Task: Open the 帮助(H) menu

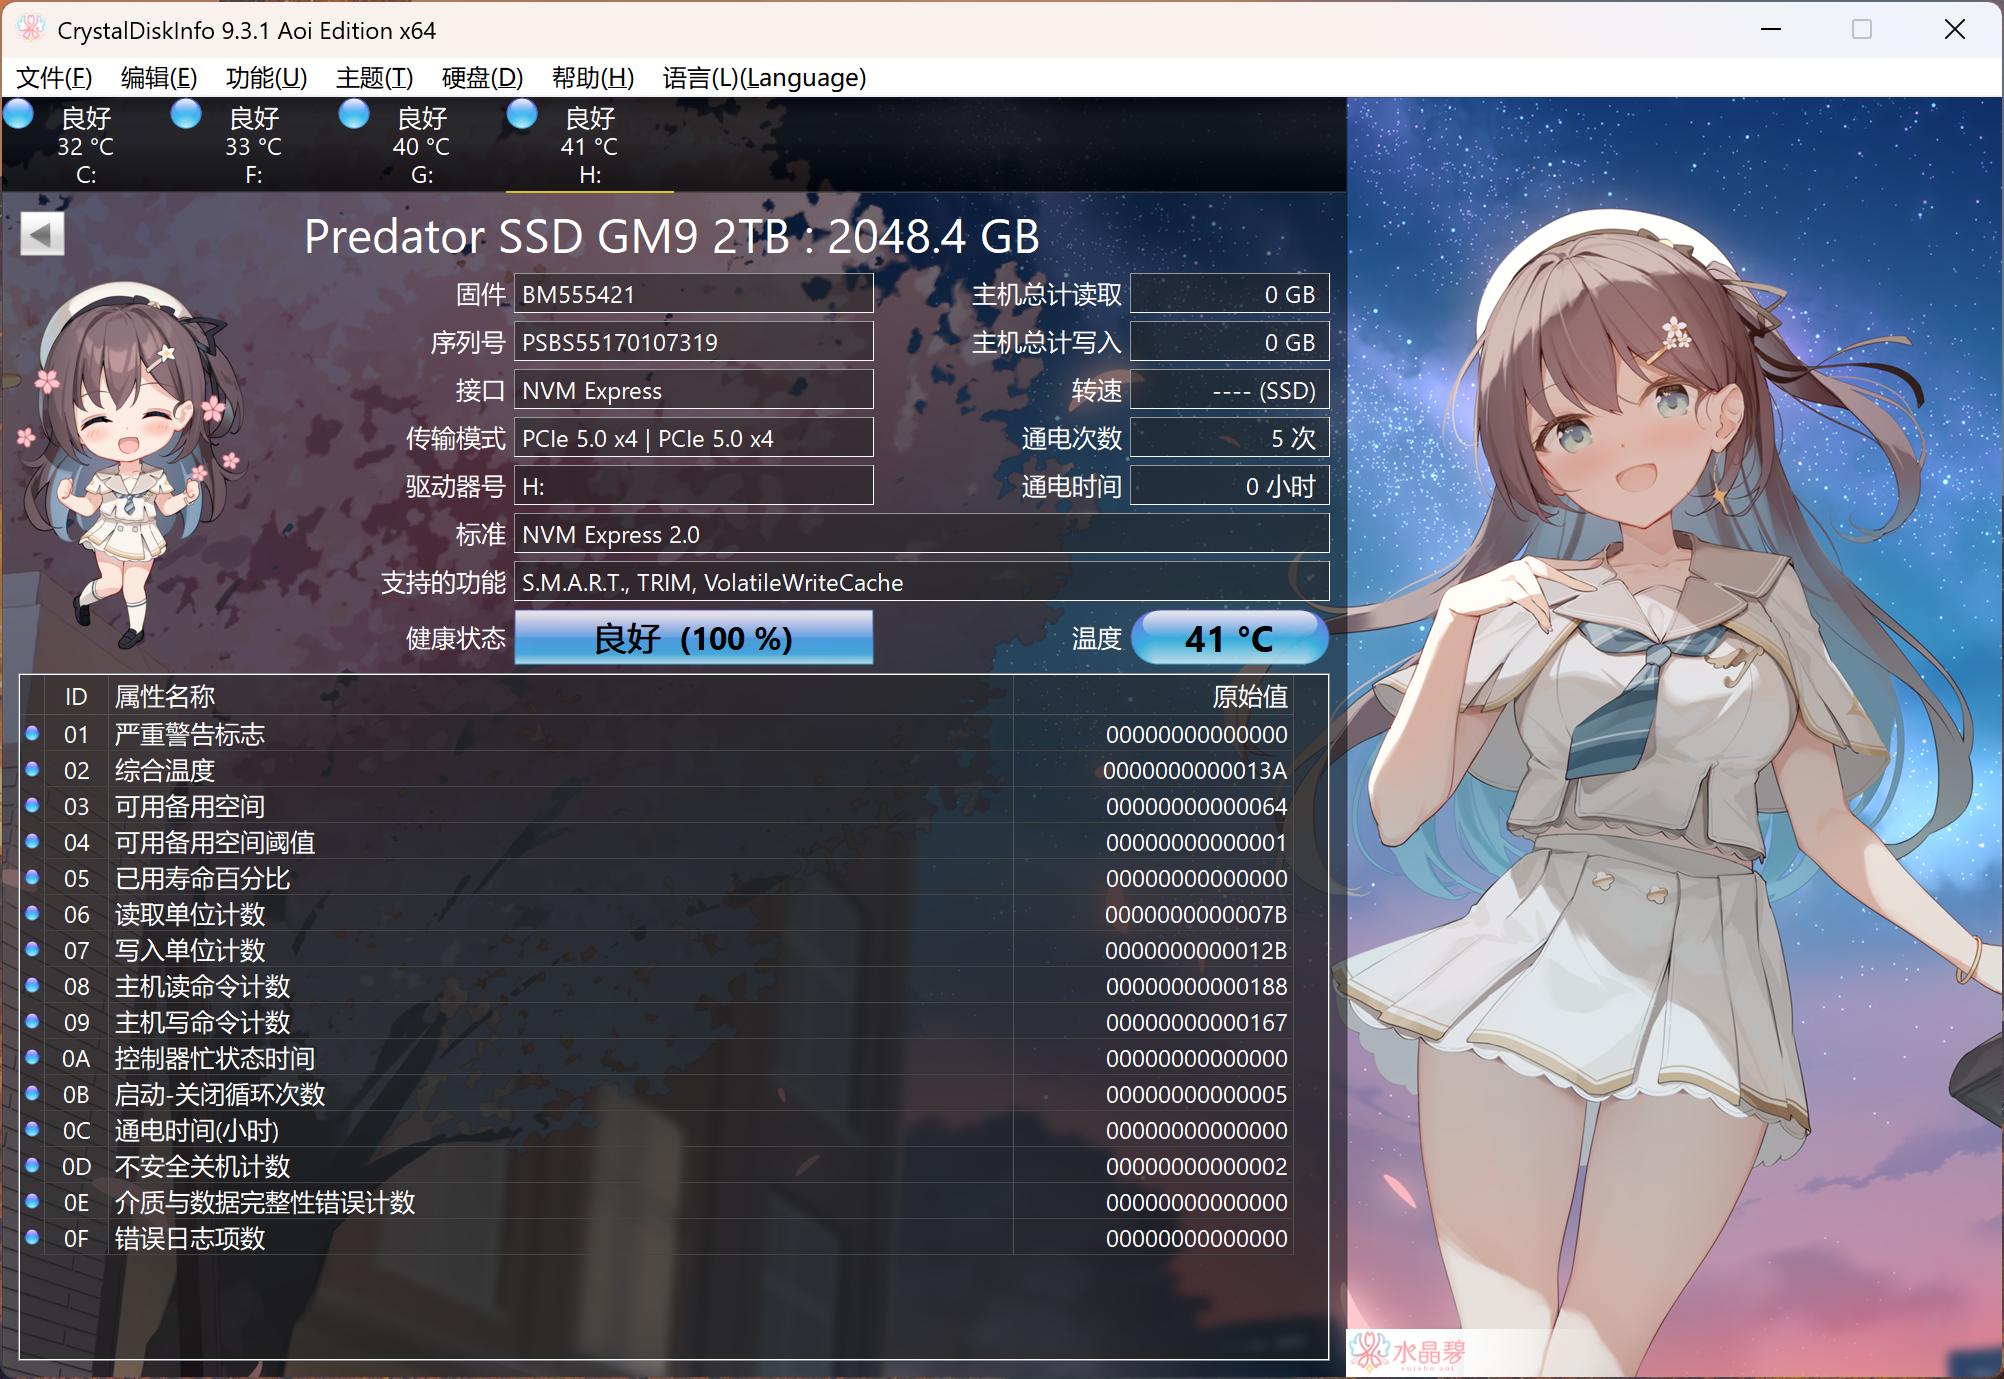Action: (x=592, y=77)
